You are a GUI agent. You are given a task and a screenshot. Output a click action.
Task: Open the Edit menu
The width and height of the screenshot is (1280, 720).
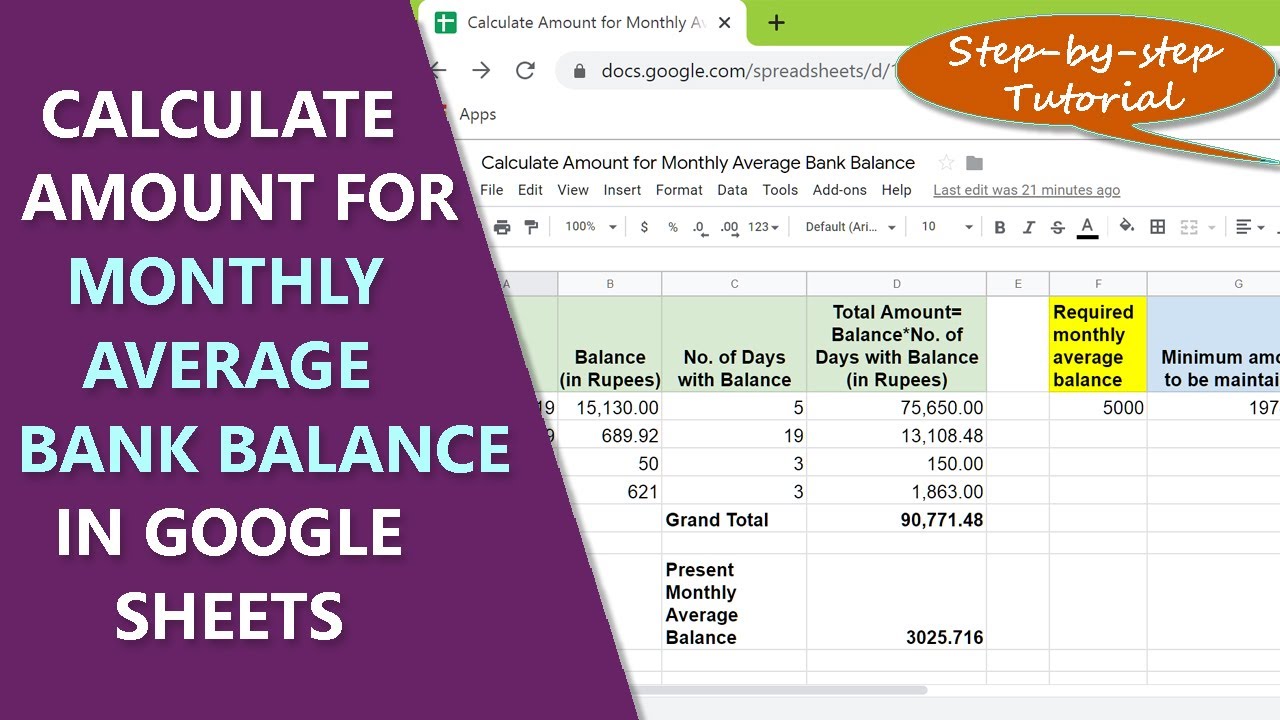531,190
